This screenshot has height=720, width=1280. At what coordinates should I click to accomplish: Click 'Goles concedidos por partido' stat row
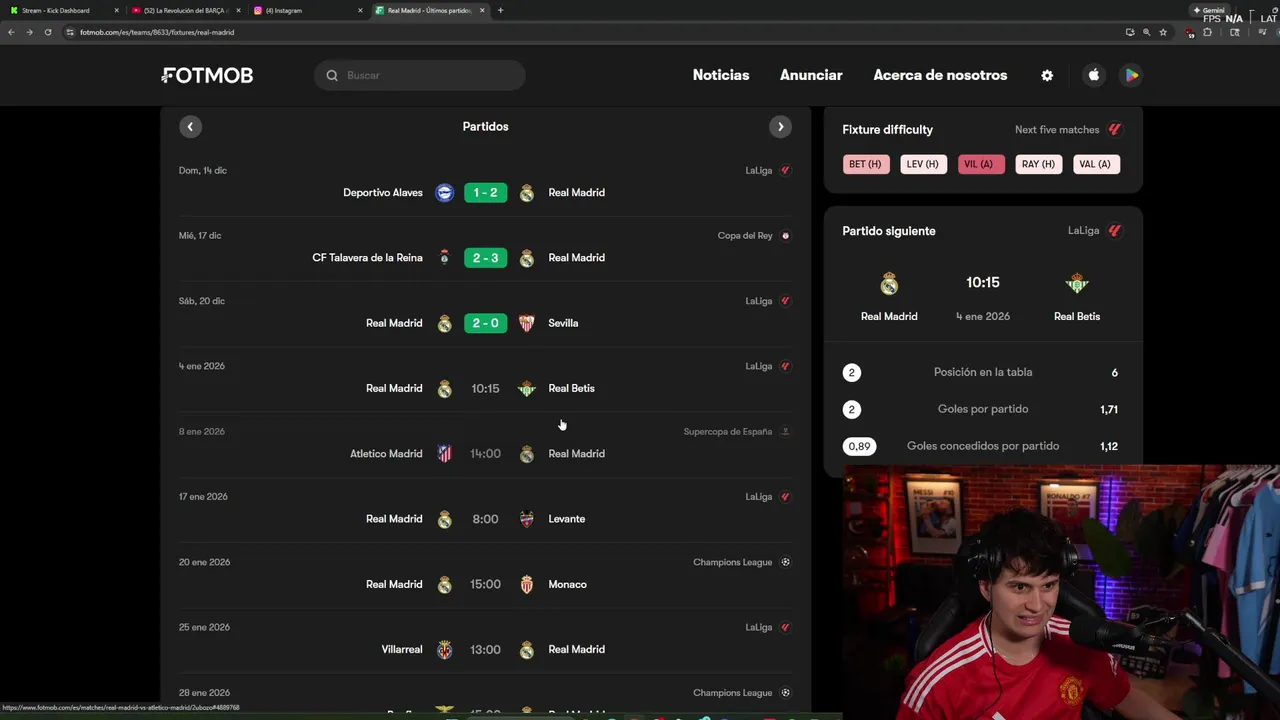click(x=983, y=446)
